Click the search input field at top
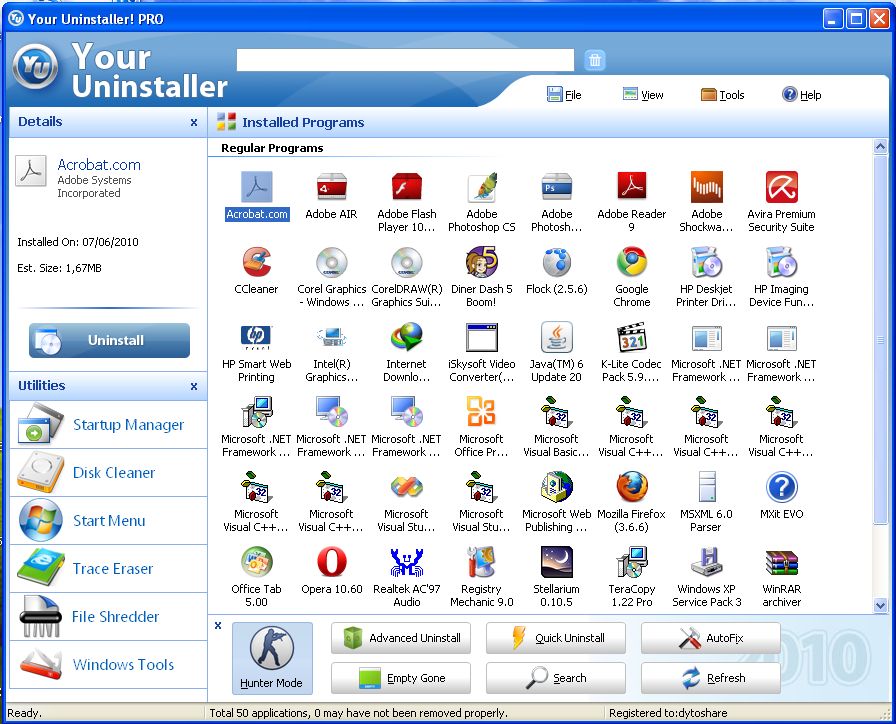 (x=405, y=59)
